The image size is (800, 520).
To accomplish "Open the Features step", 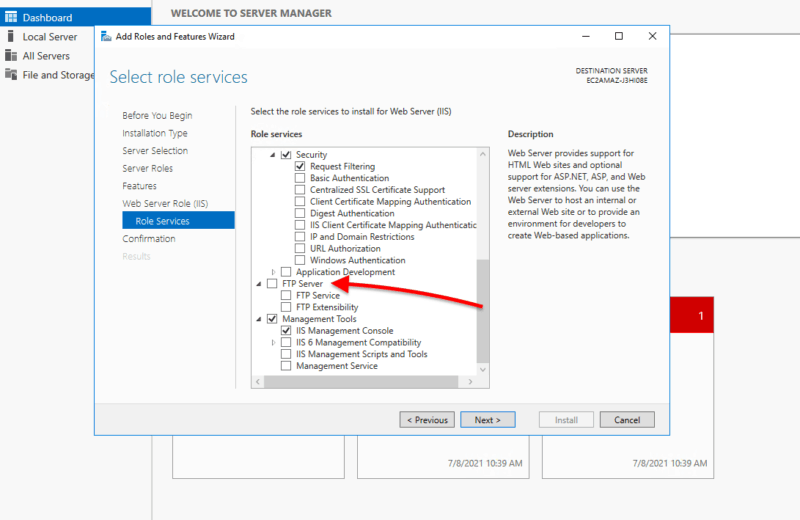I will [x=139, y=186].
